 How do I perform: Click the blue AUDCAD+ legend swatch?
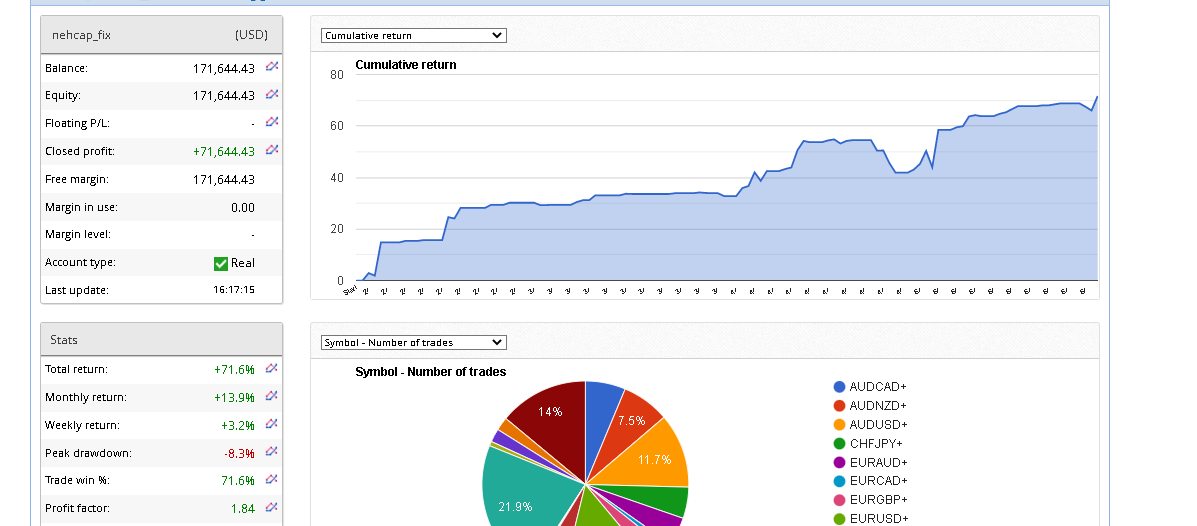[x=839, y=387]
